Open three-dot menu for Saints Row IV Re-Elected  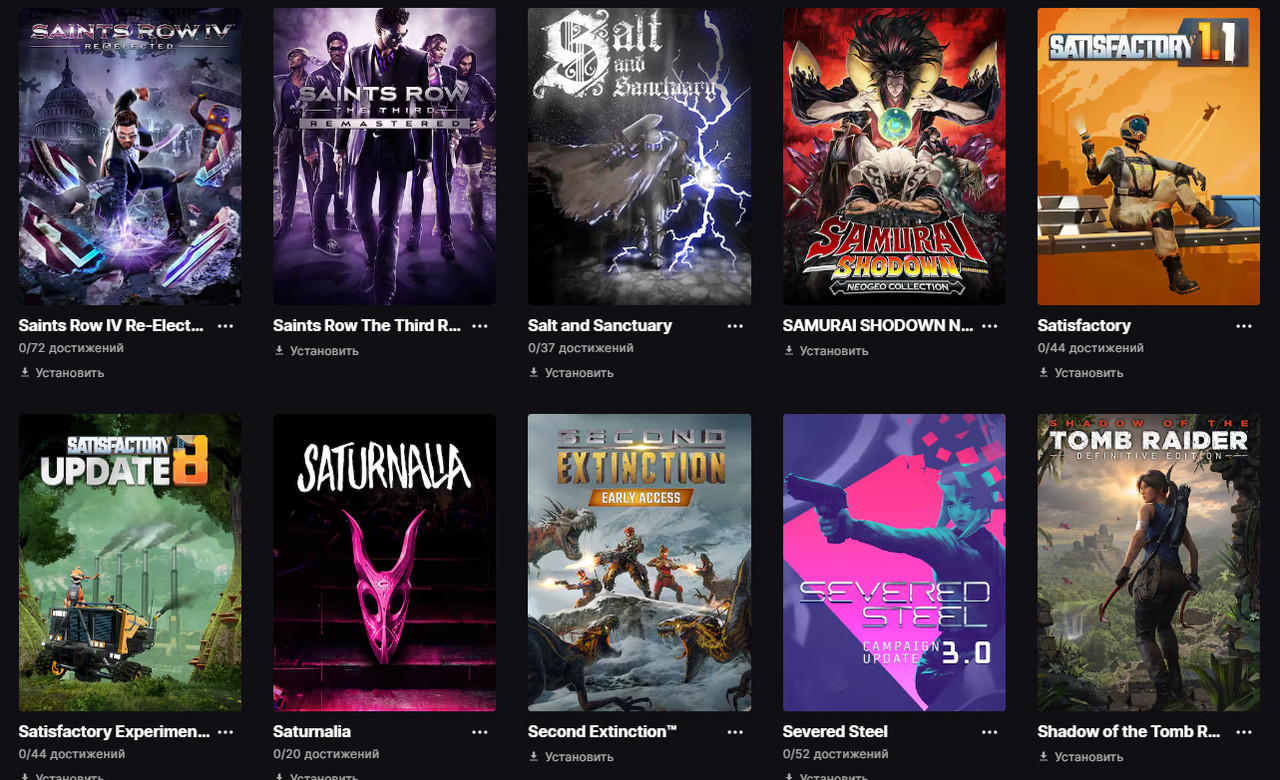tap(226, 326)
